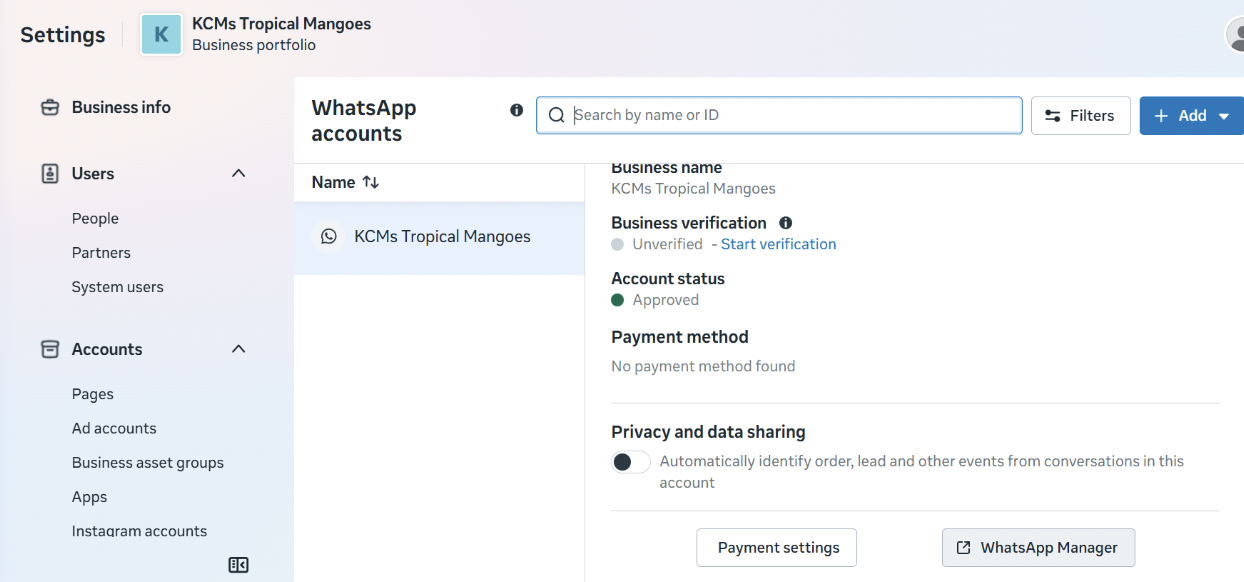
Task: Click the Business verification info icon
Action: (x=785, y=223)
